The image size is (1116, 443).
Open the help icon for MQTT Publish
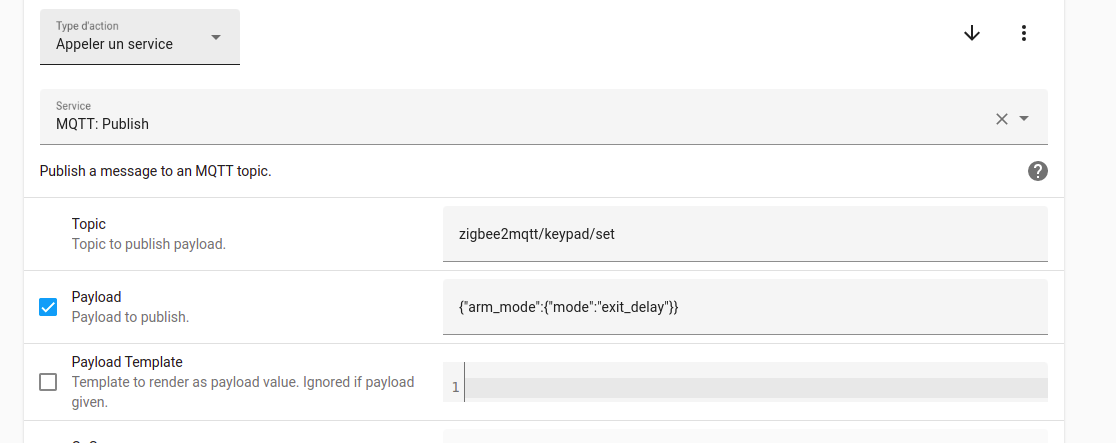click(1038, 171)
